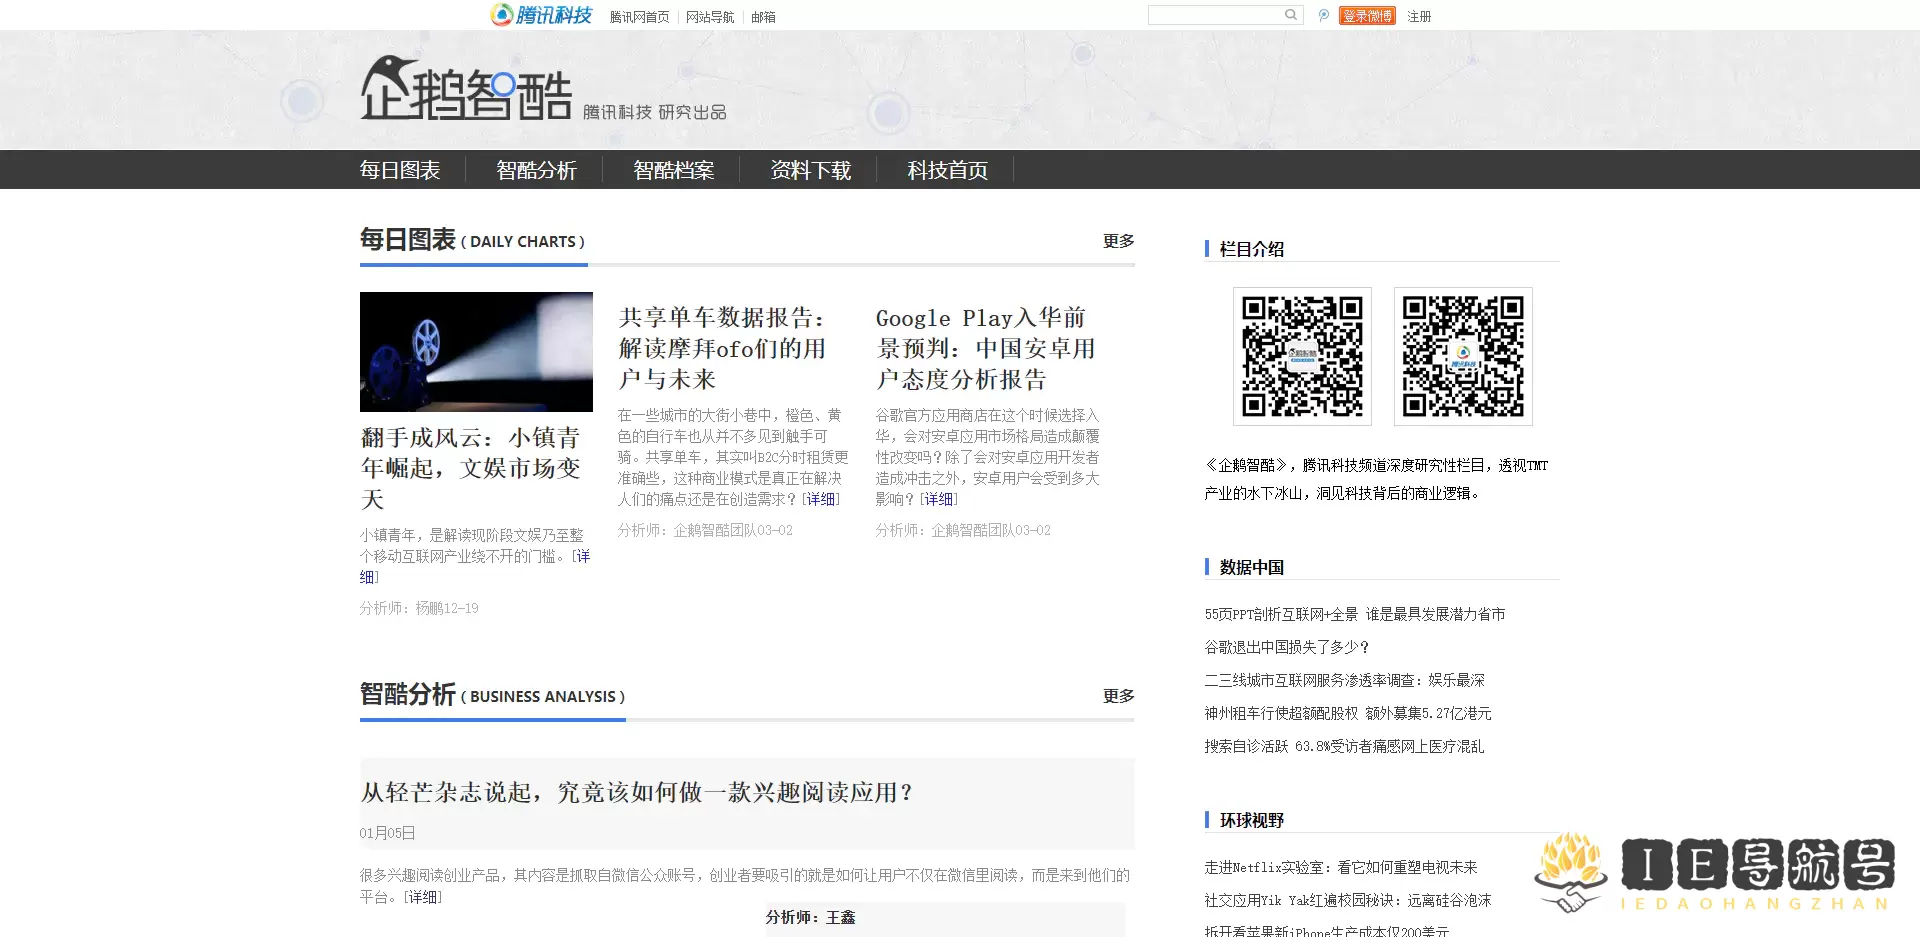
Task: Click the 注册 register link
Action: (1418, 17)
